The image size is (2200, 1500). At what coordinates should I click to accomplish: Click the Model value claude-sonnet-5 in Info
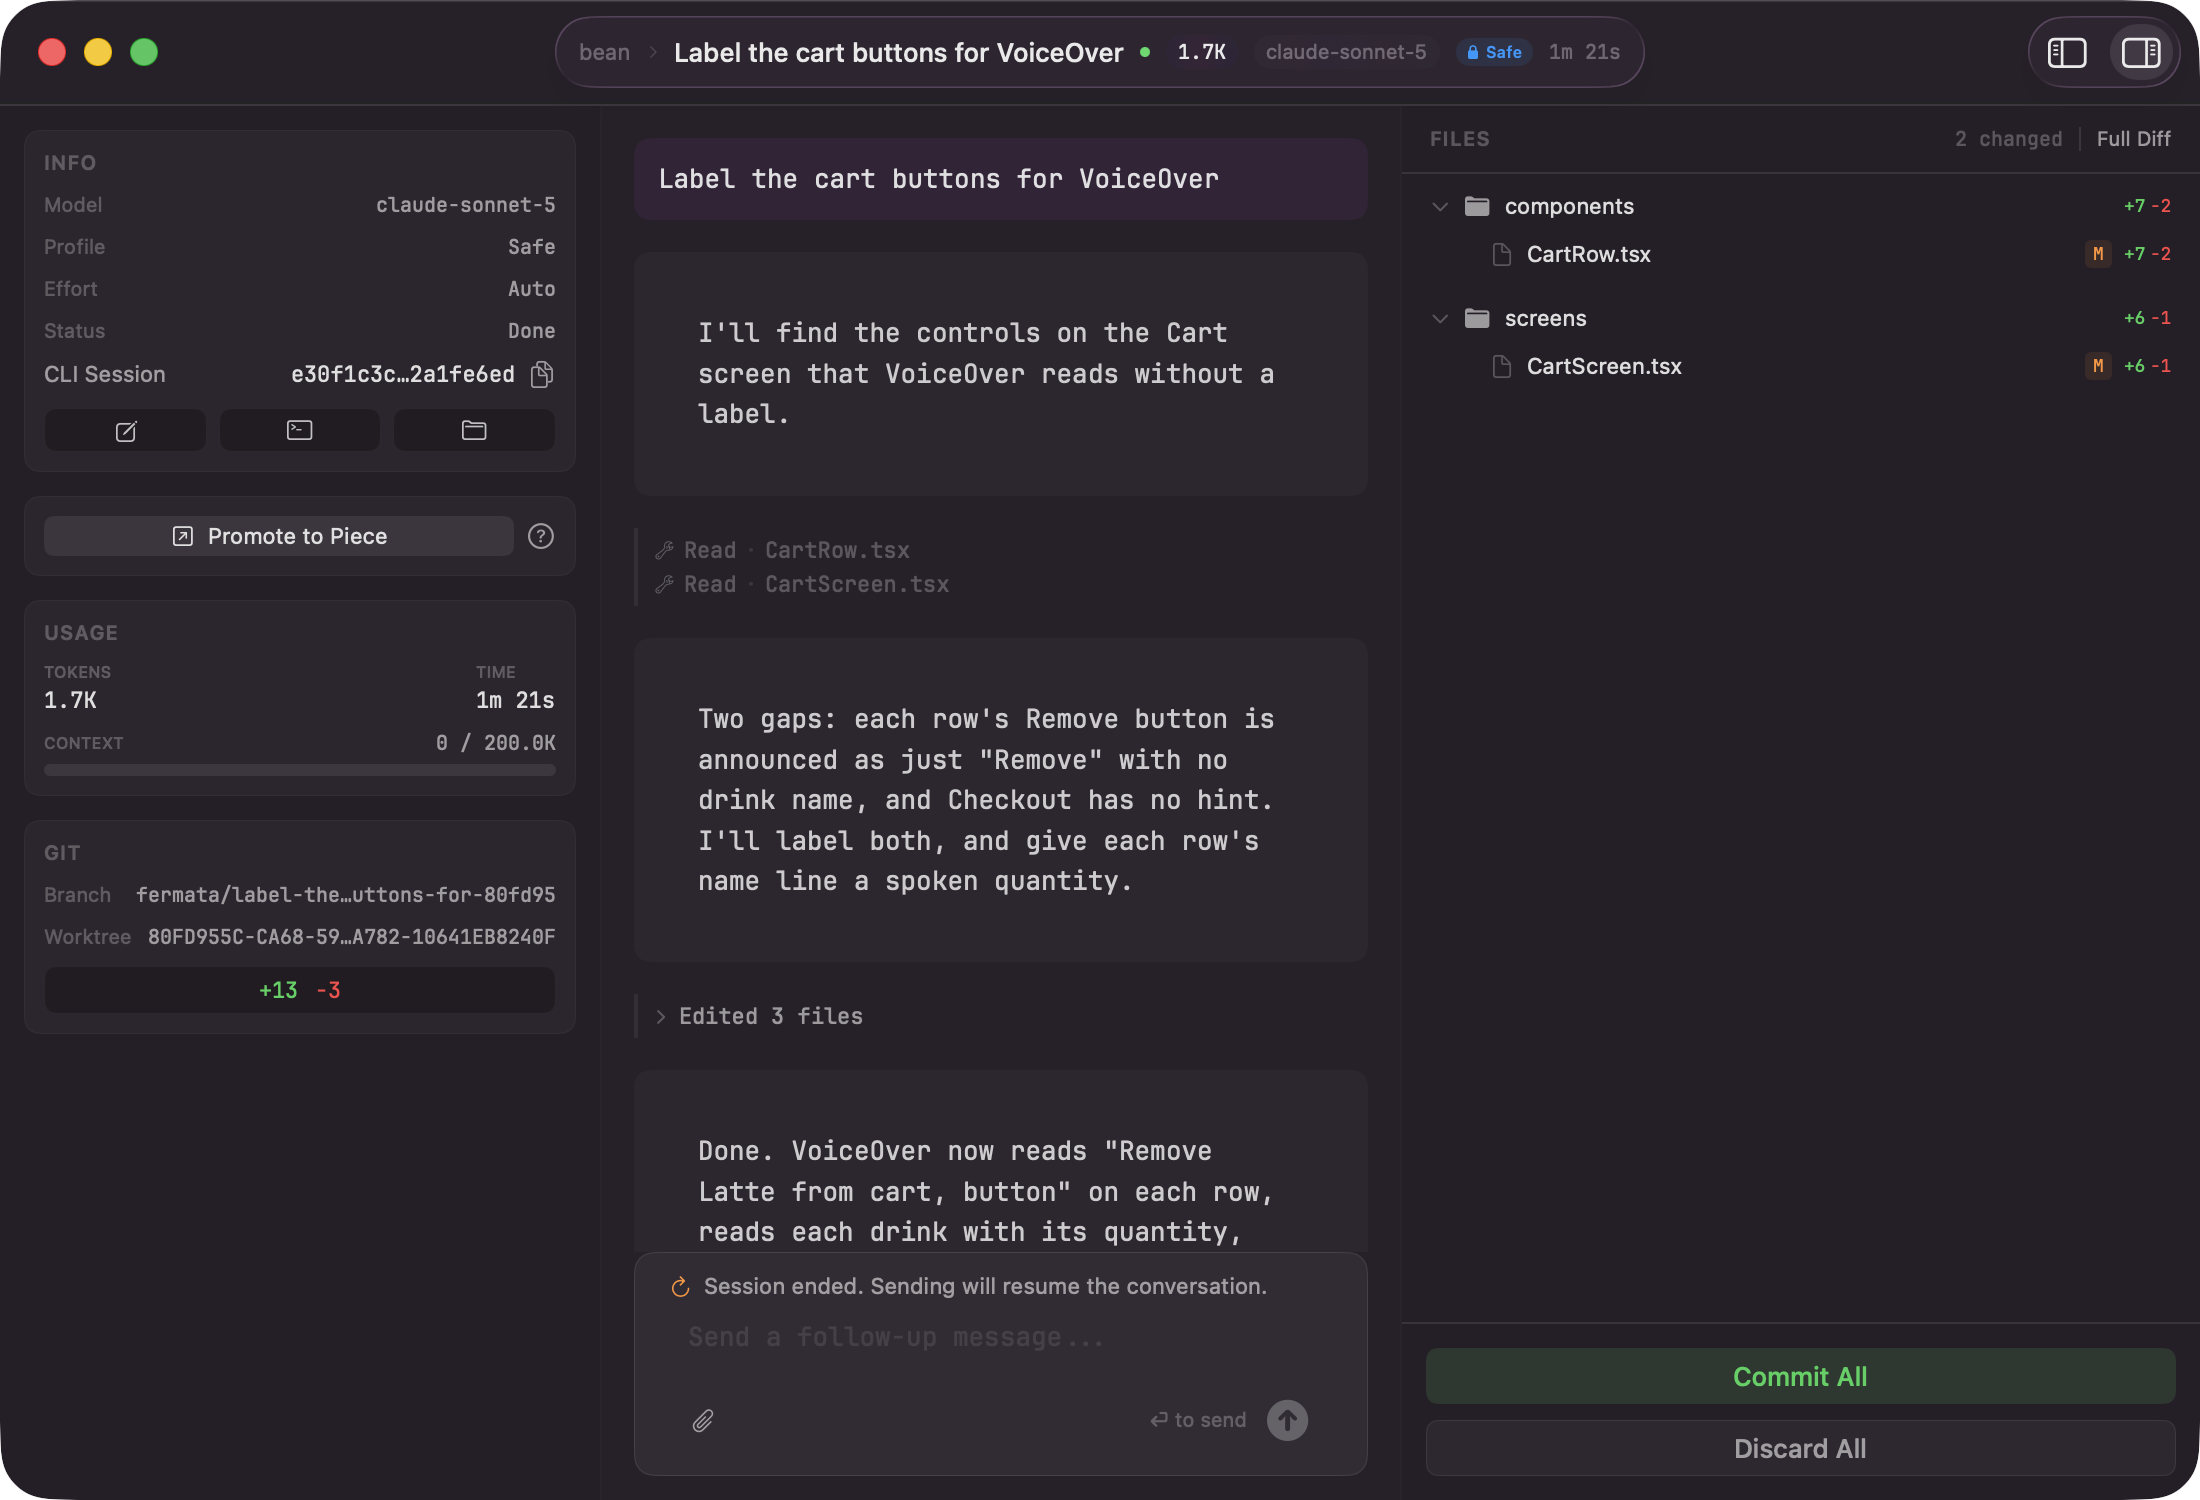pyautogui.click(x=465, y=205)
